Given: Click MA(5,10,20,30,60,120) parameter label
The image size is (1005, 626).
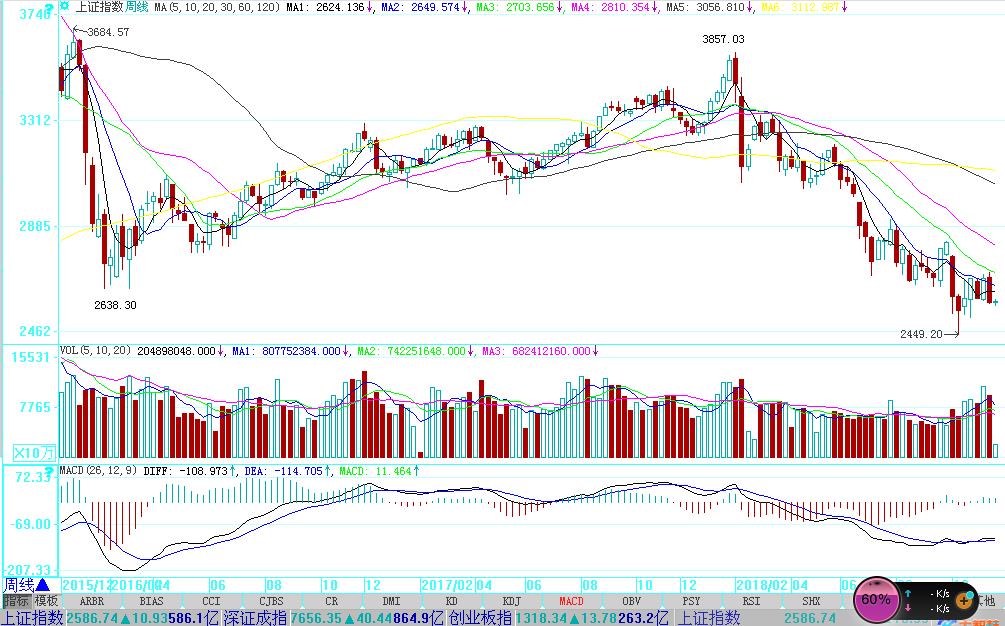Looking at the screenshot, I should pyautogui.click(x=217, y=7).
